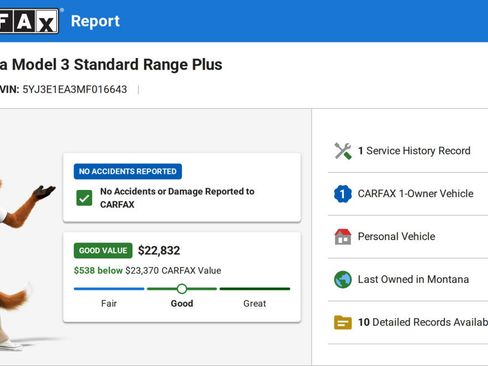Click the yellow folder records icon
The height and width of the screenshot is (366, 488).
(x=343, y=322)
